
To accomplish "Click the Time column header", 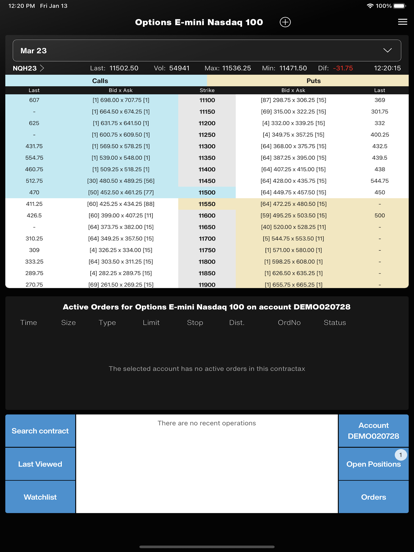I will point(29,322).
